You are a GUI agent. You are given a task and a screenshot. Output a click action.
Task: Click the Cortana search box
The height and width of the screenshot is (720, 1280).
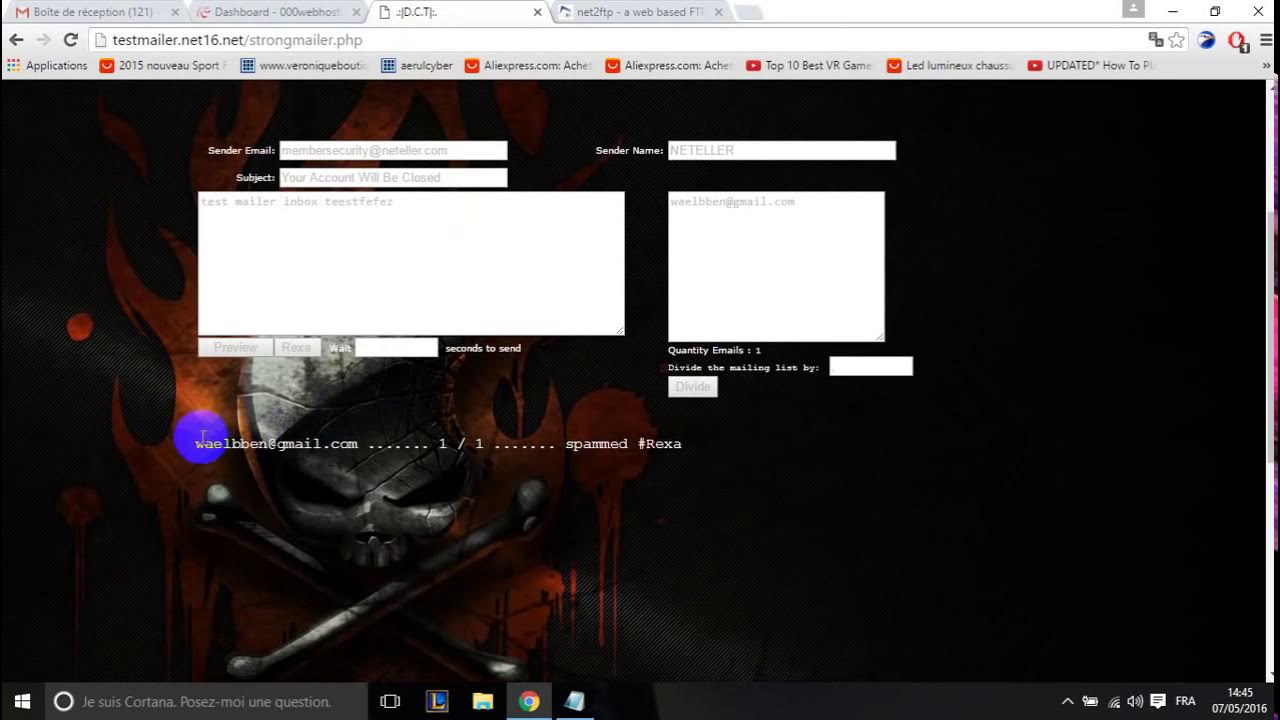point(208,701)
